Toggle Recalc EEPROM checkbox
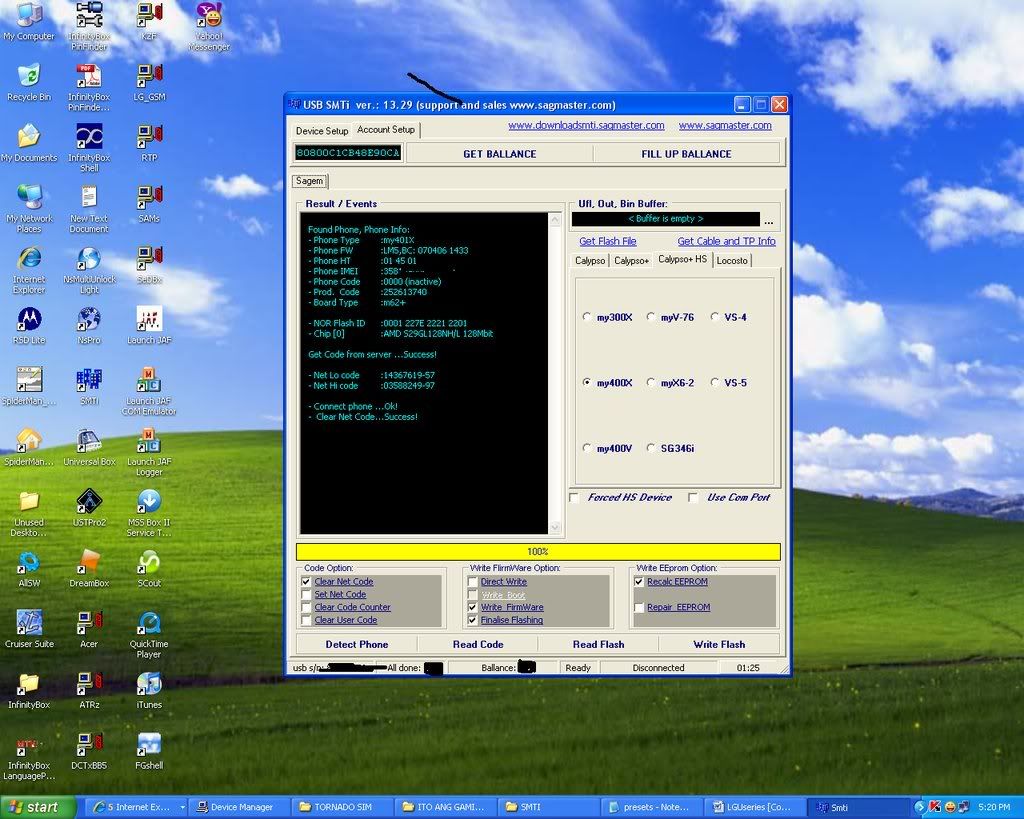This screenshot has height=819, width=1024. coord(639,581)
